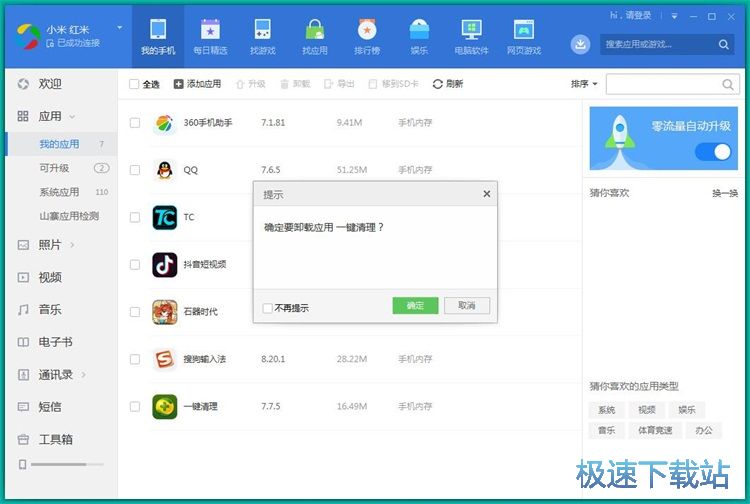Open the title bar menu dropdown arrow
Image resolution: width=750 pixels, height=504 pixels.
[x=674, y=16]
